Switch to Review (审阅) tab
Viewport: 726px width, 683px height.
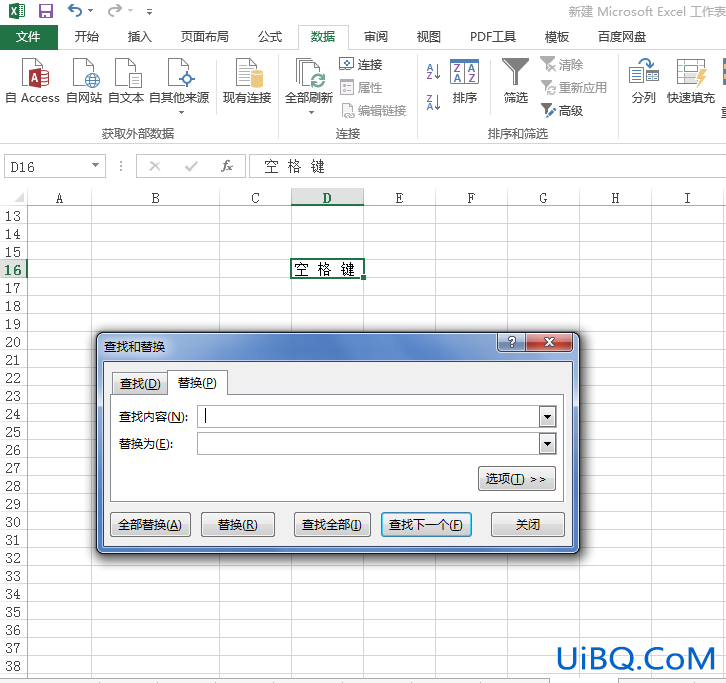click(376, 37)
